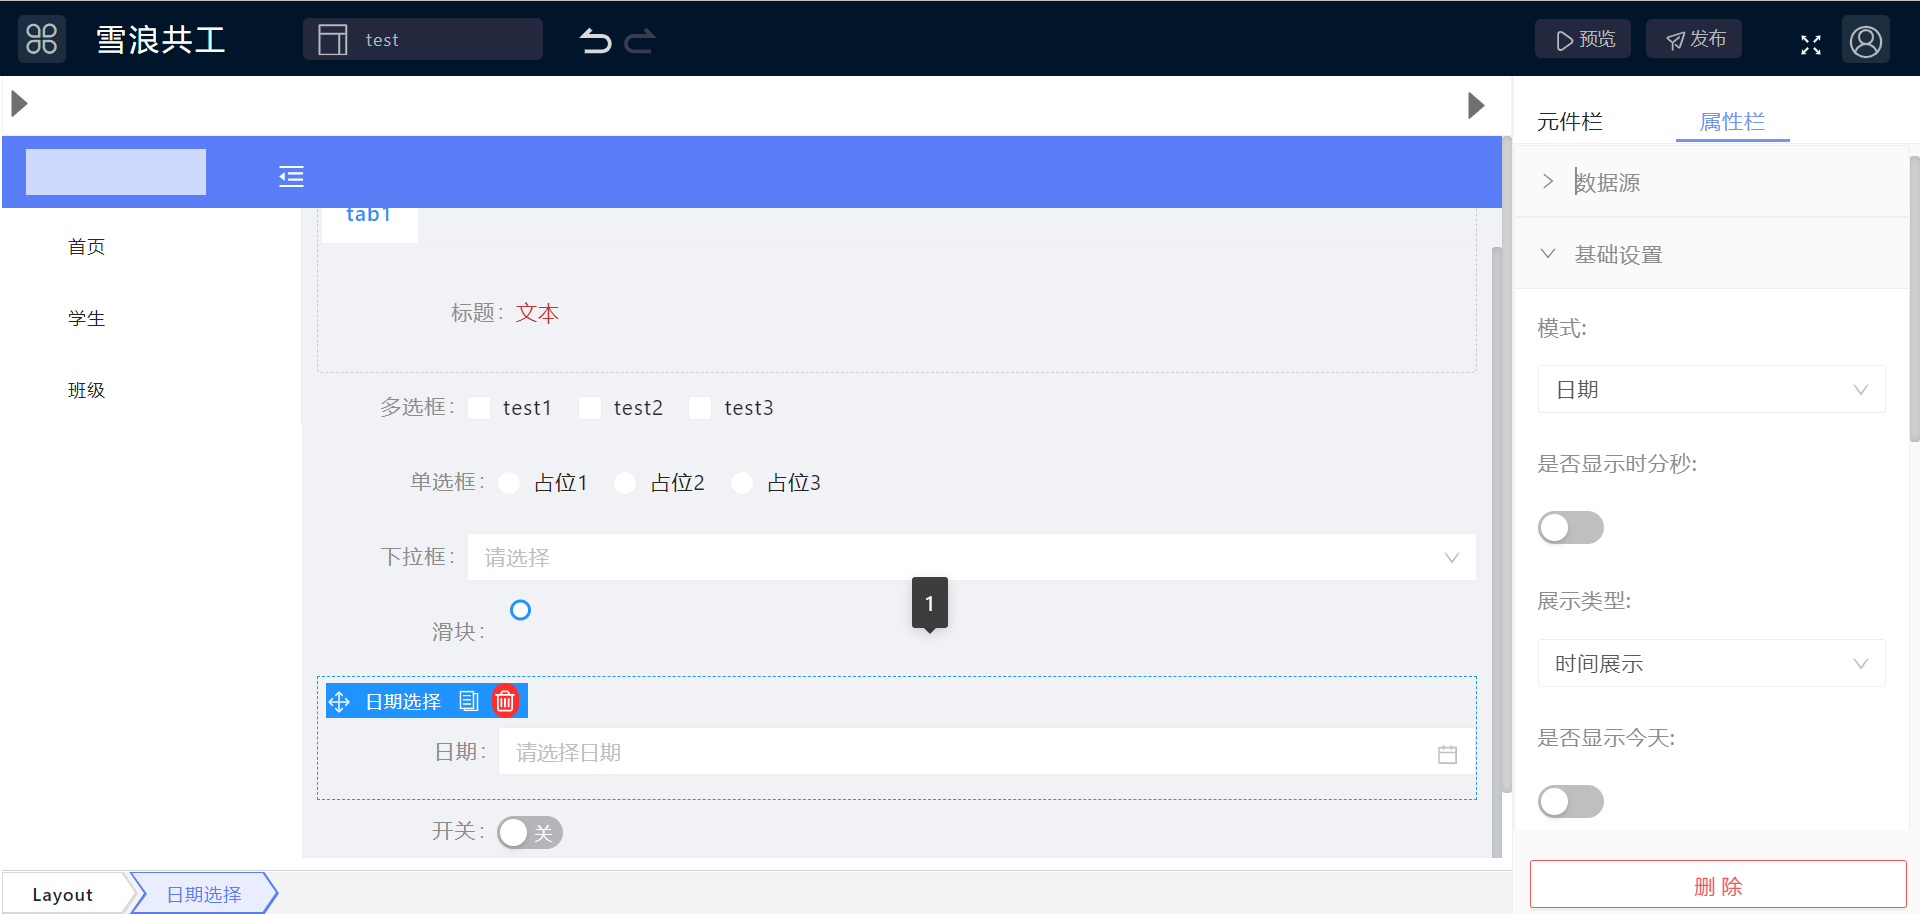Image resolution: width=1920 pixels, height=914 pixels.
Task: Switch to the 元件栏 tab
Action: 1569,122
